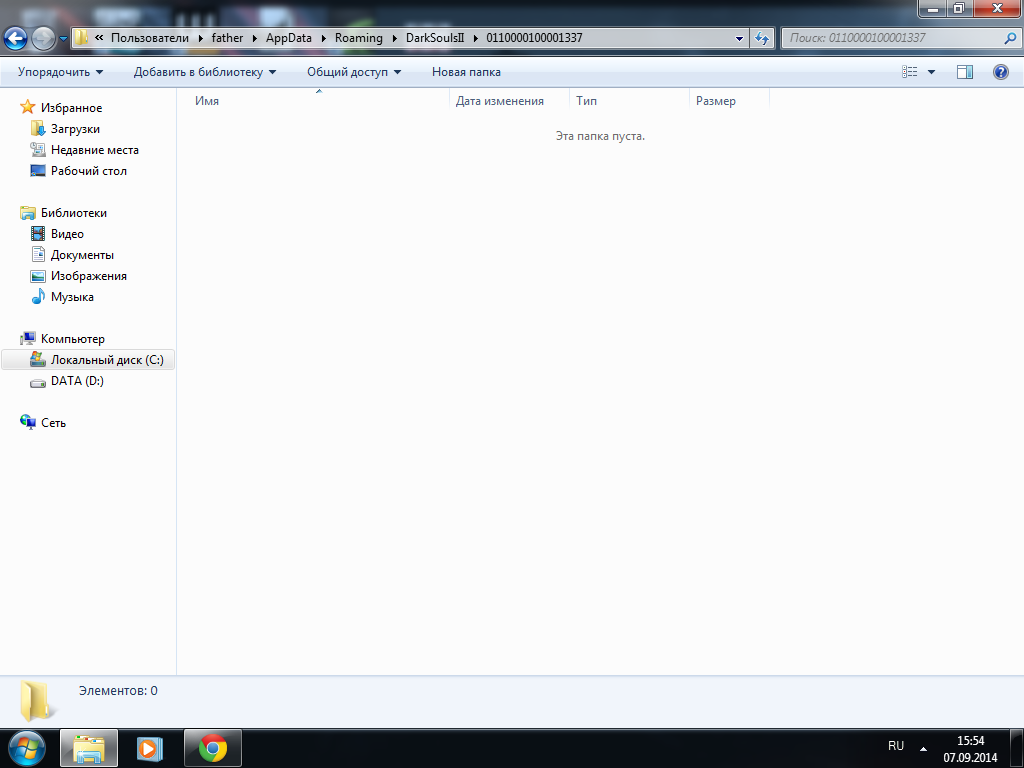The image size is (1024, 768).
Task: Click the magnifier search icon
Action: [x=1010, y=38]
